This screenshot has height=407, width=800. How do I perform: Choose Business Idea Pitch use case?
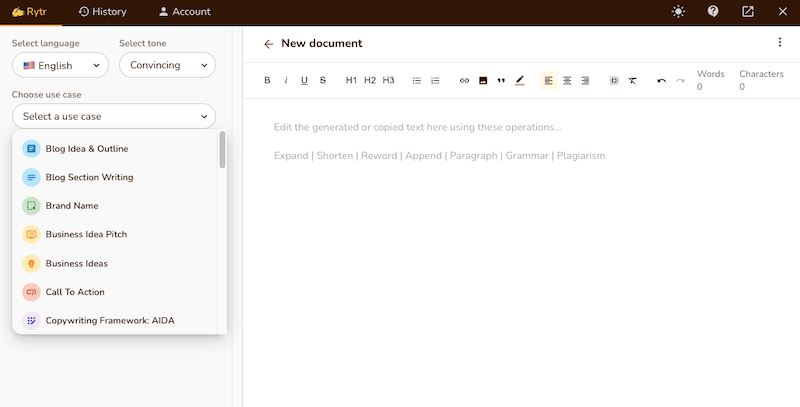point(115,235)
